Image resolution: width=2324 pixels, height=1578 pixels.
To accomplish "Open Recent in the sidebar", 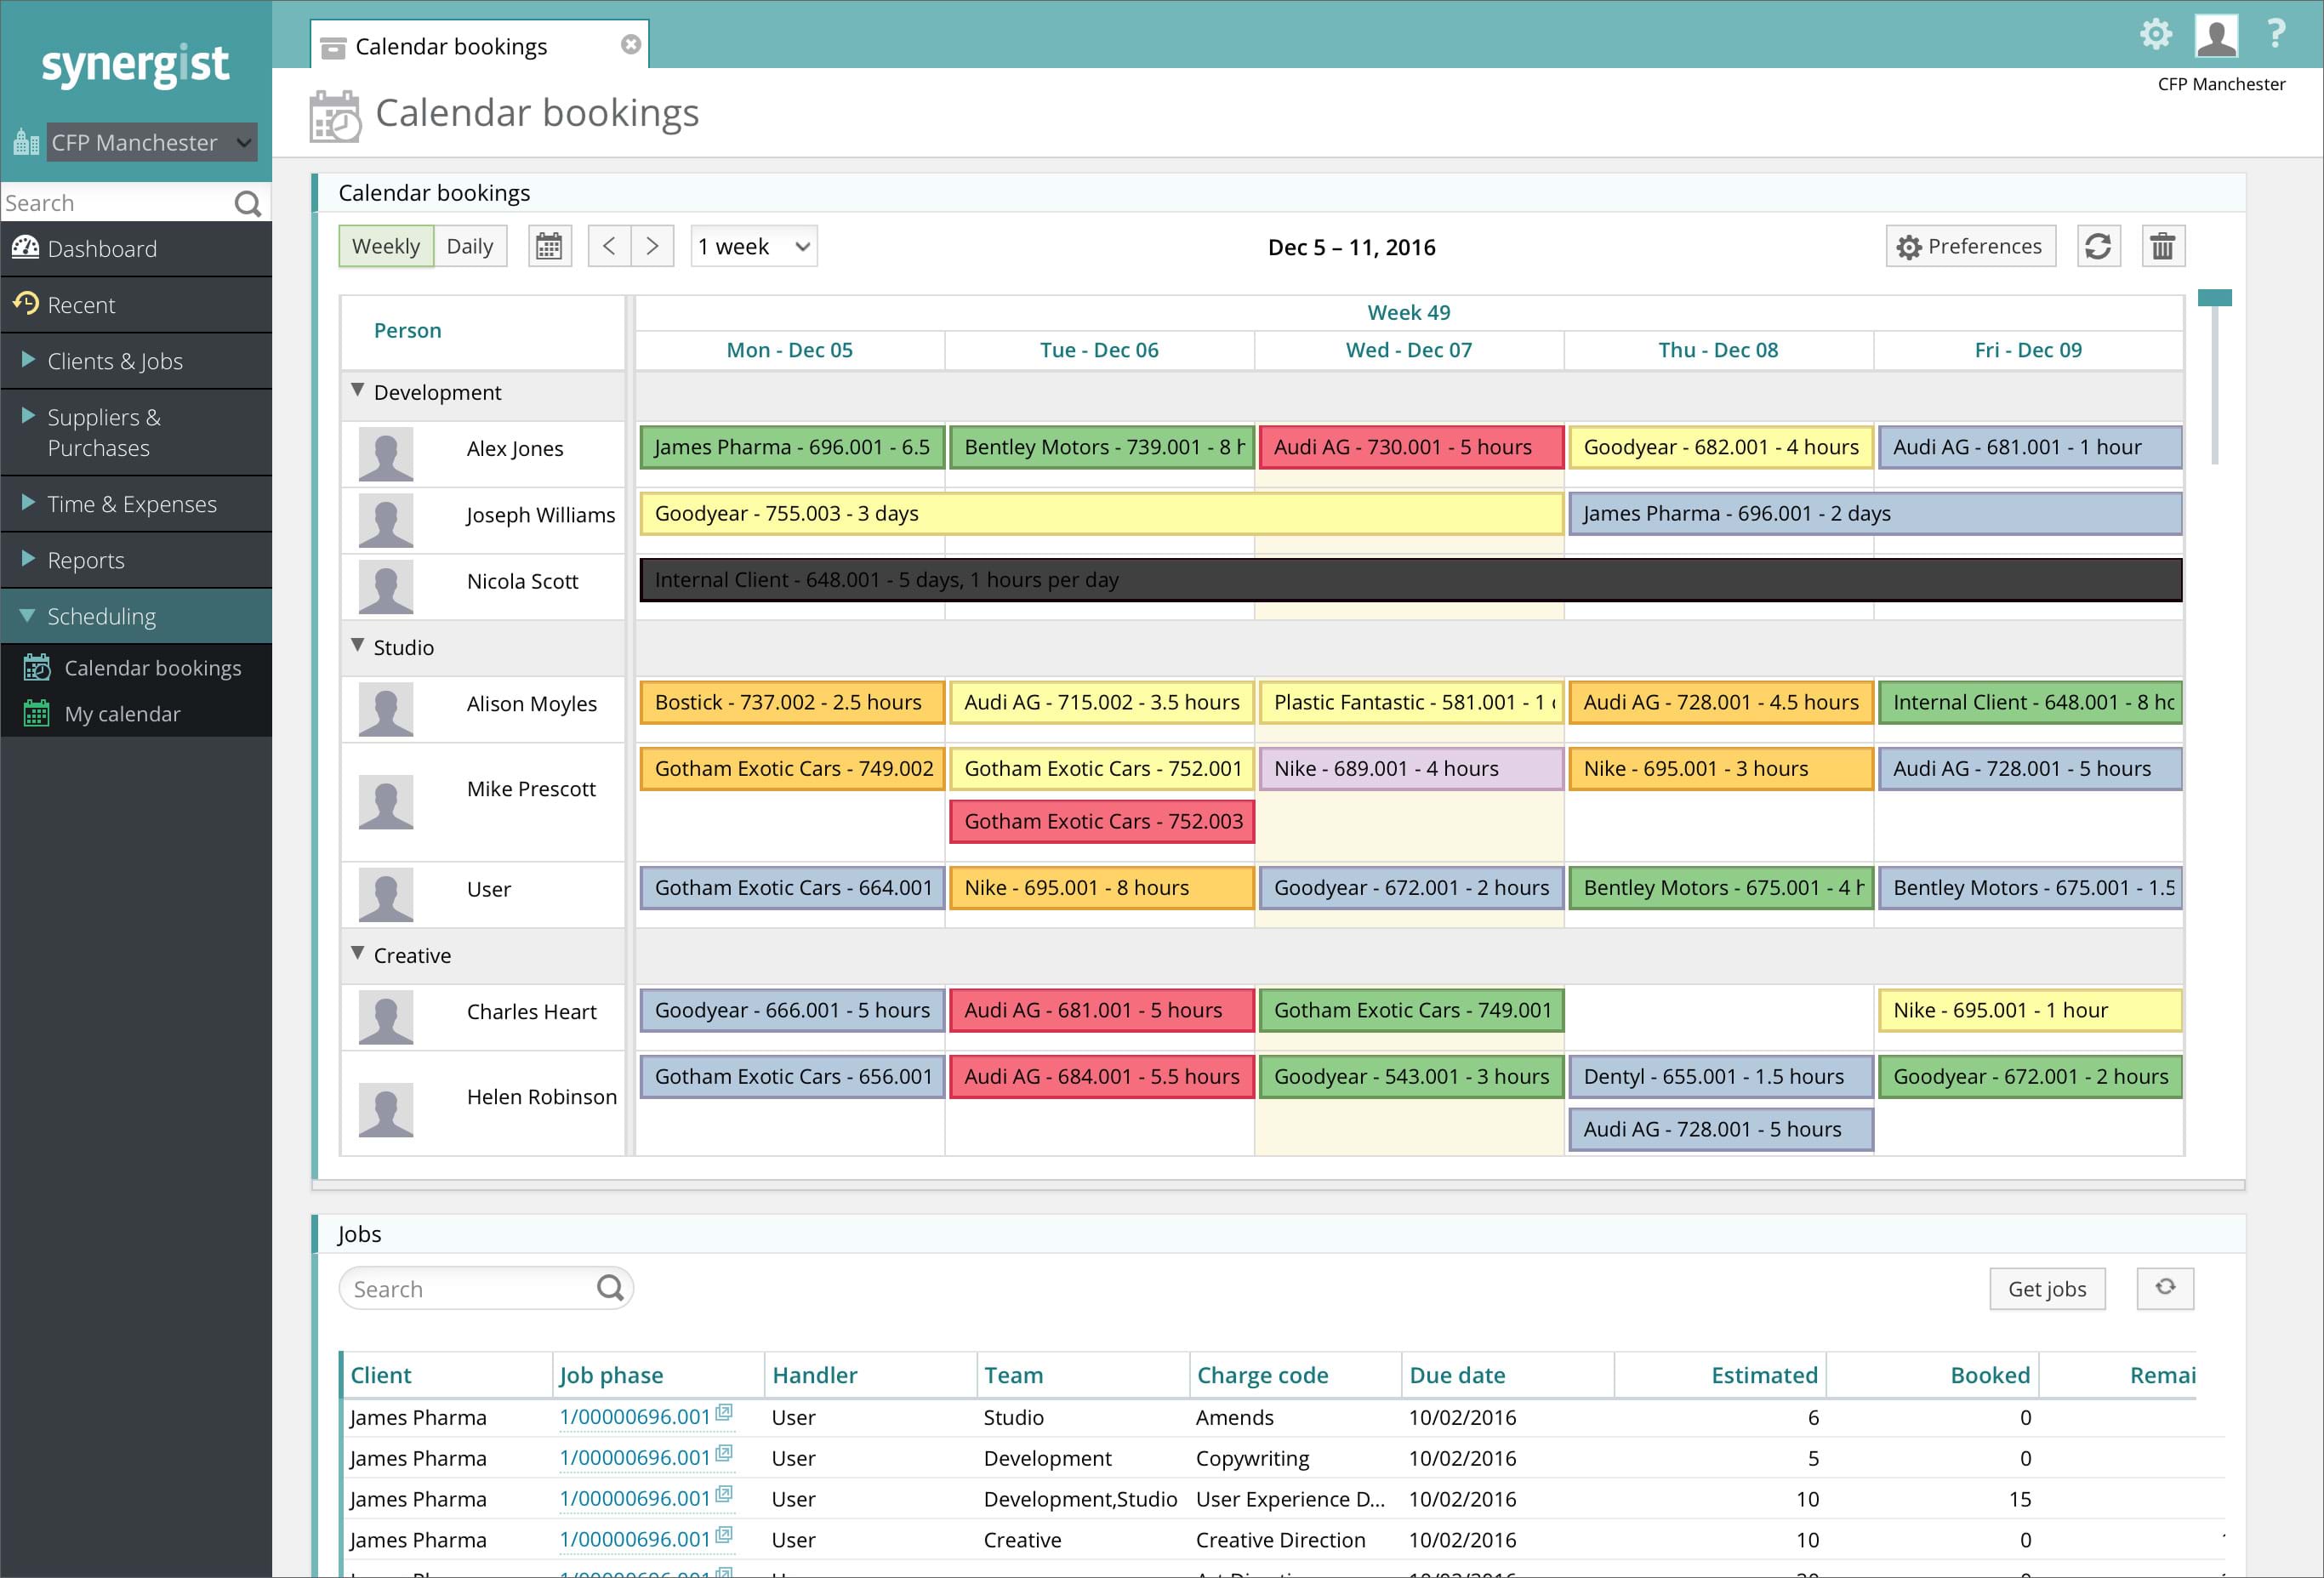I will pyautogui.click(x=136, y=305).
